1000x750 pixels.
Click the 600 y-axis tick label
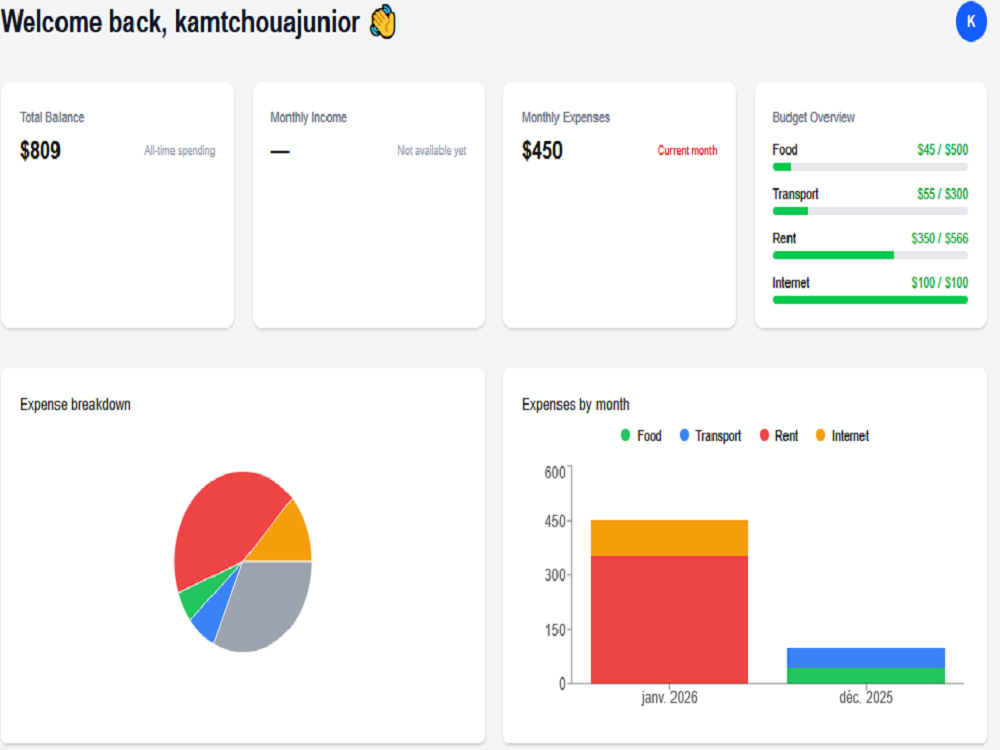tap(554, 473)
